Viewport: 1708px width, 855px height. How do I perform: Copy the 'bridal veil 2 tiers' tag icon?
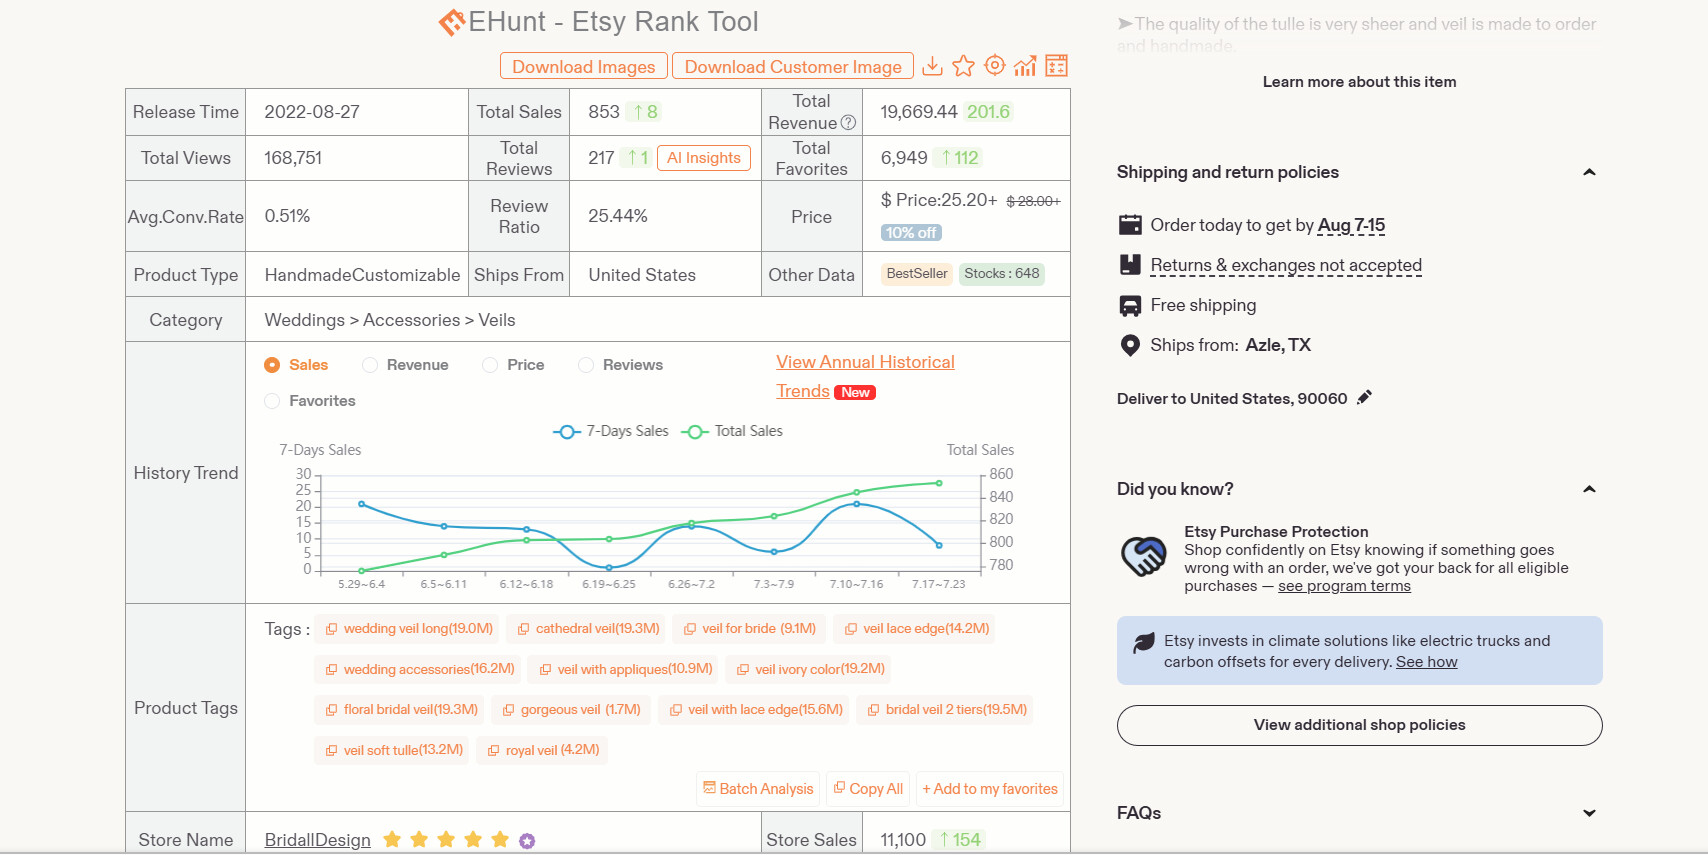click(x=873, y=710)
